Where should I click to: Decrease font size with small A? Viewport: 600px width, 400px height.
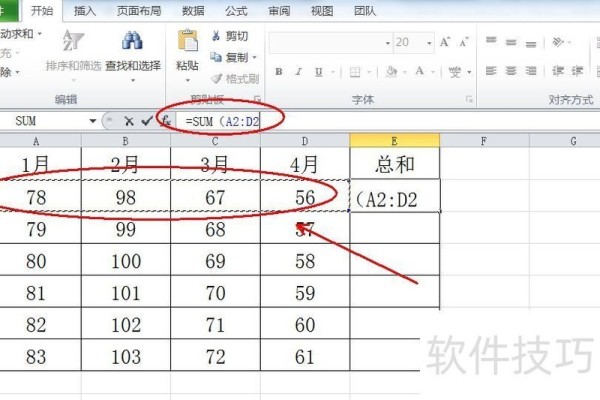(464, 42)
